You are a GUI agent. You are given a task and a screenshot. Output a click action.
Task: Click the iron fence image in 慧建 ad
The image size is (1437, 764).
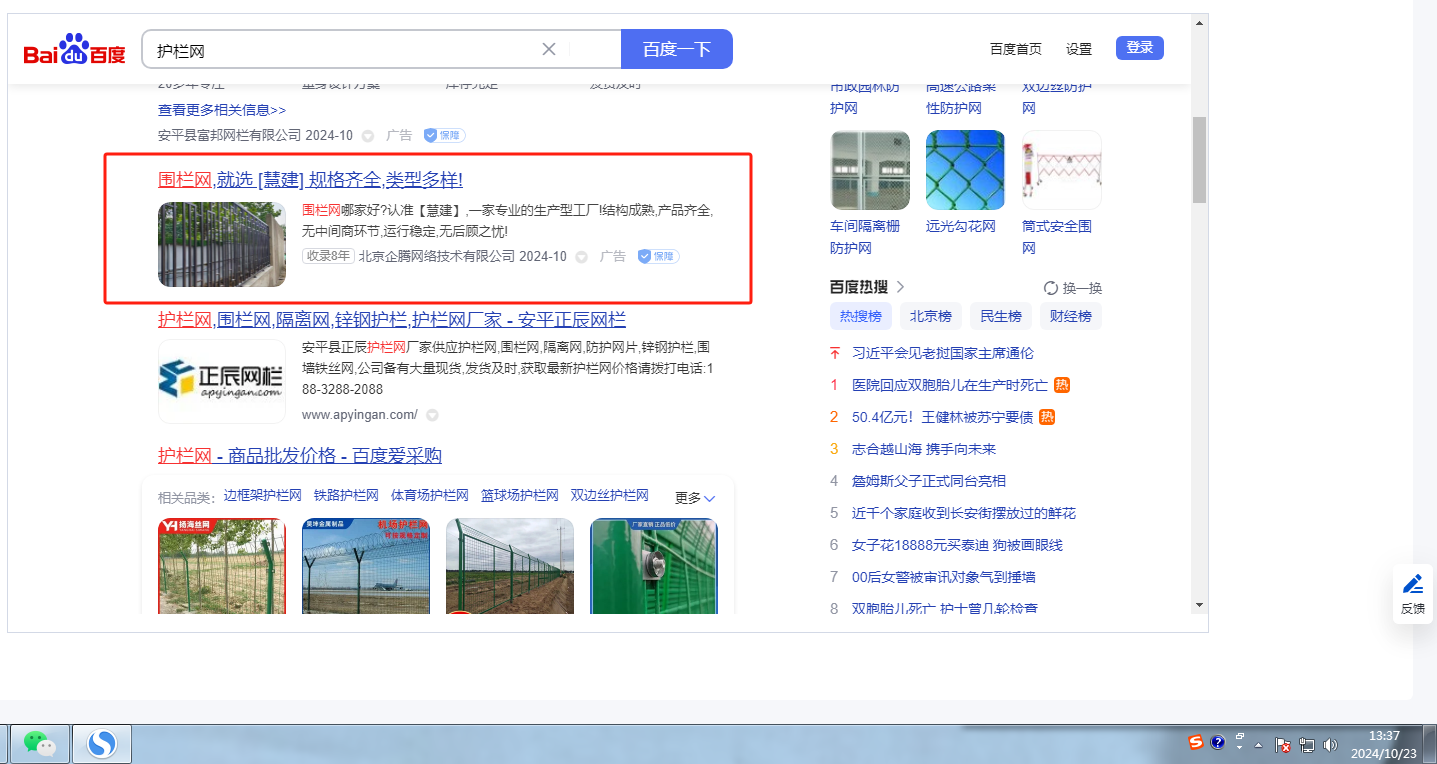coord(222,245)
